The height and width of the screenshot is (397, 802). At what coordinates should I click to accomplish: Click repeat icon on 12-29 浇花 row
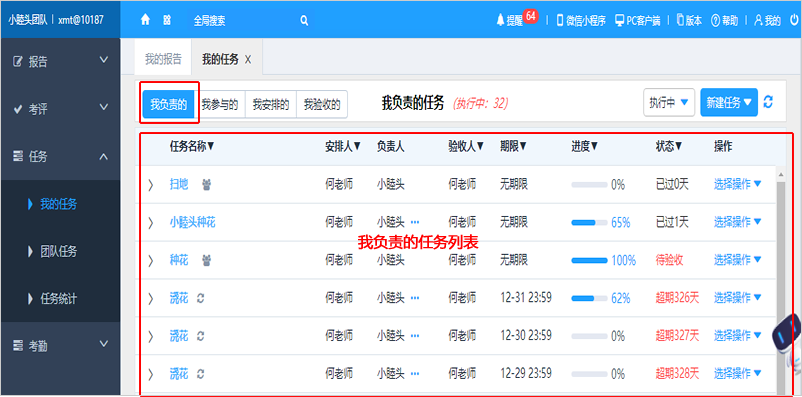tap(200, 374)
